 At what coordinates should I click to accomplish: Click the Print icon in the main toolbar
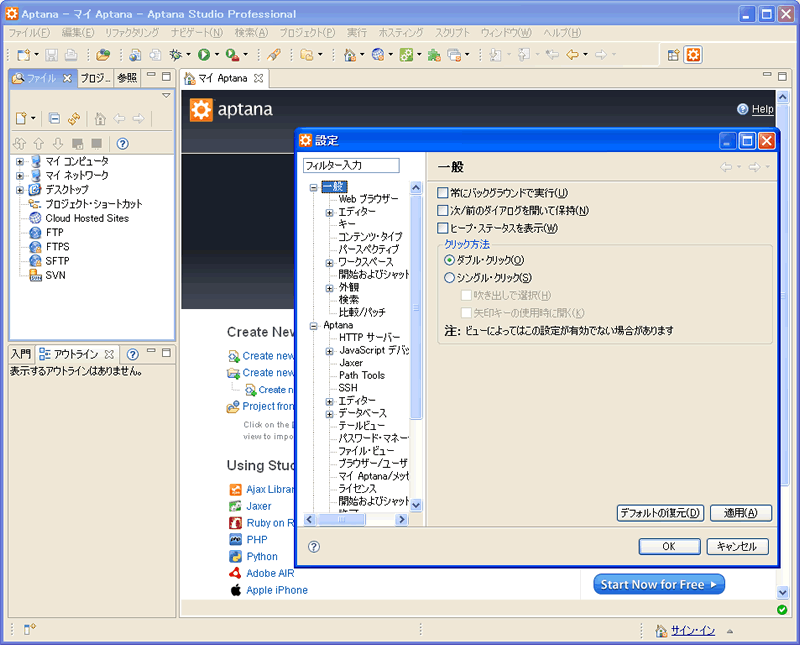tap(71, 55)
